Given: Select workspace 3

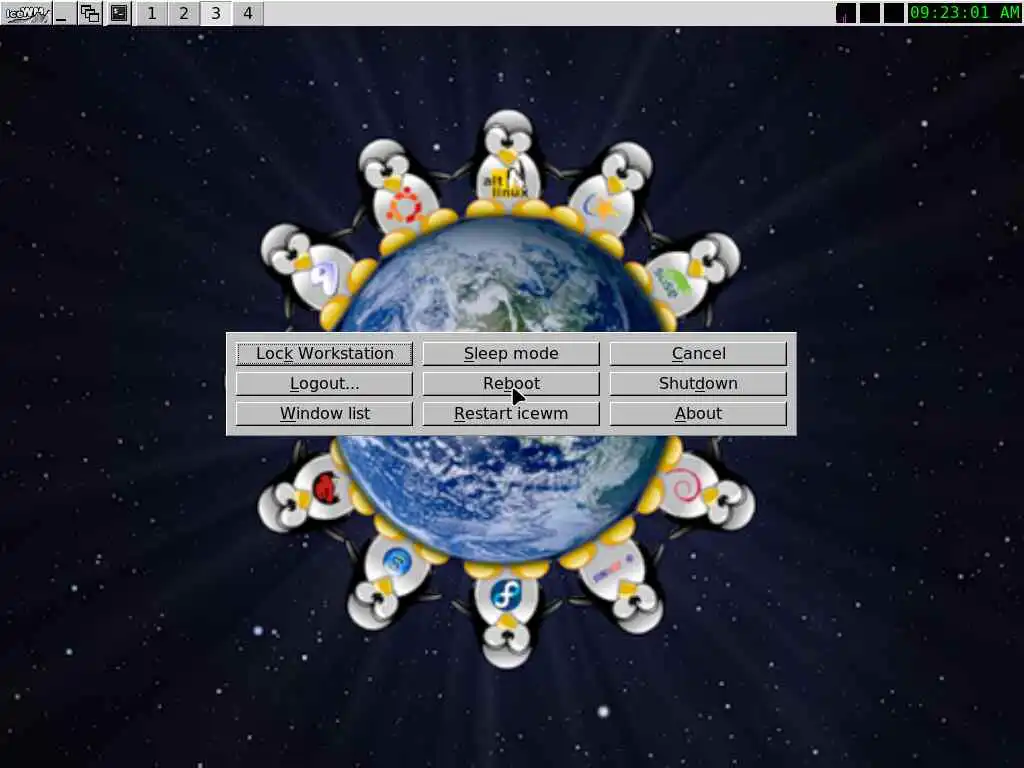Looking at the screenshot, I should tap(216, 13).
